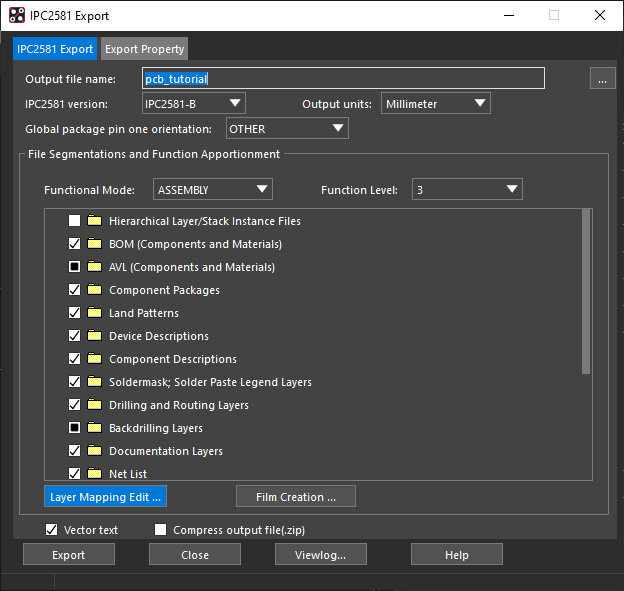
Task: Select the Component Descriptions row label
Action: [x=173, y=359]
